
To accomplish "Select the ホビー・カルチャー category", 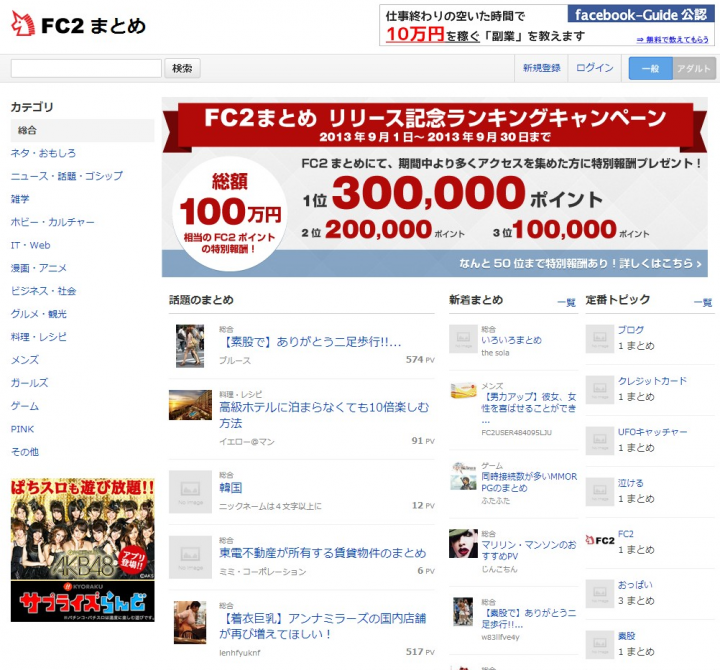I will click(52, 222).
